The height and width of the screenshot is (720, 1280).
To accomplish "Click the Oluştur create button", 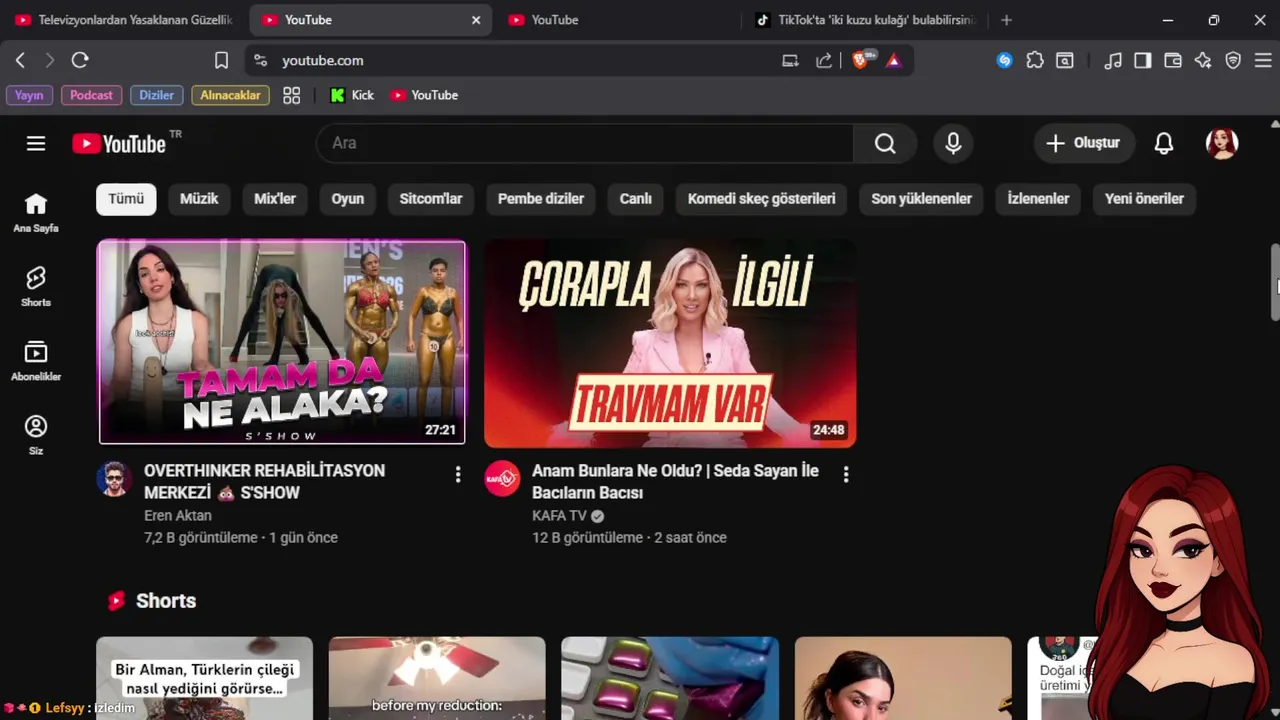I will (1084, 143).
